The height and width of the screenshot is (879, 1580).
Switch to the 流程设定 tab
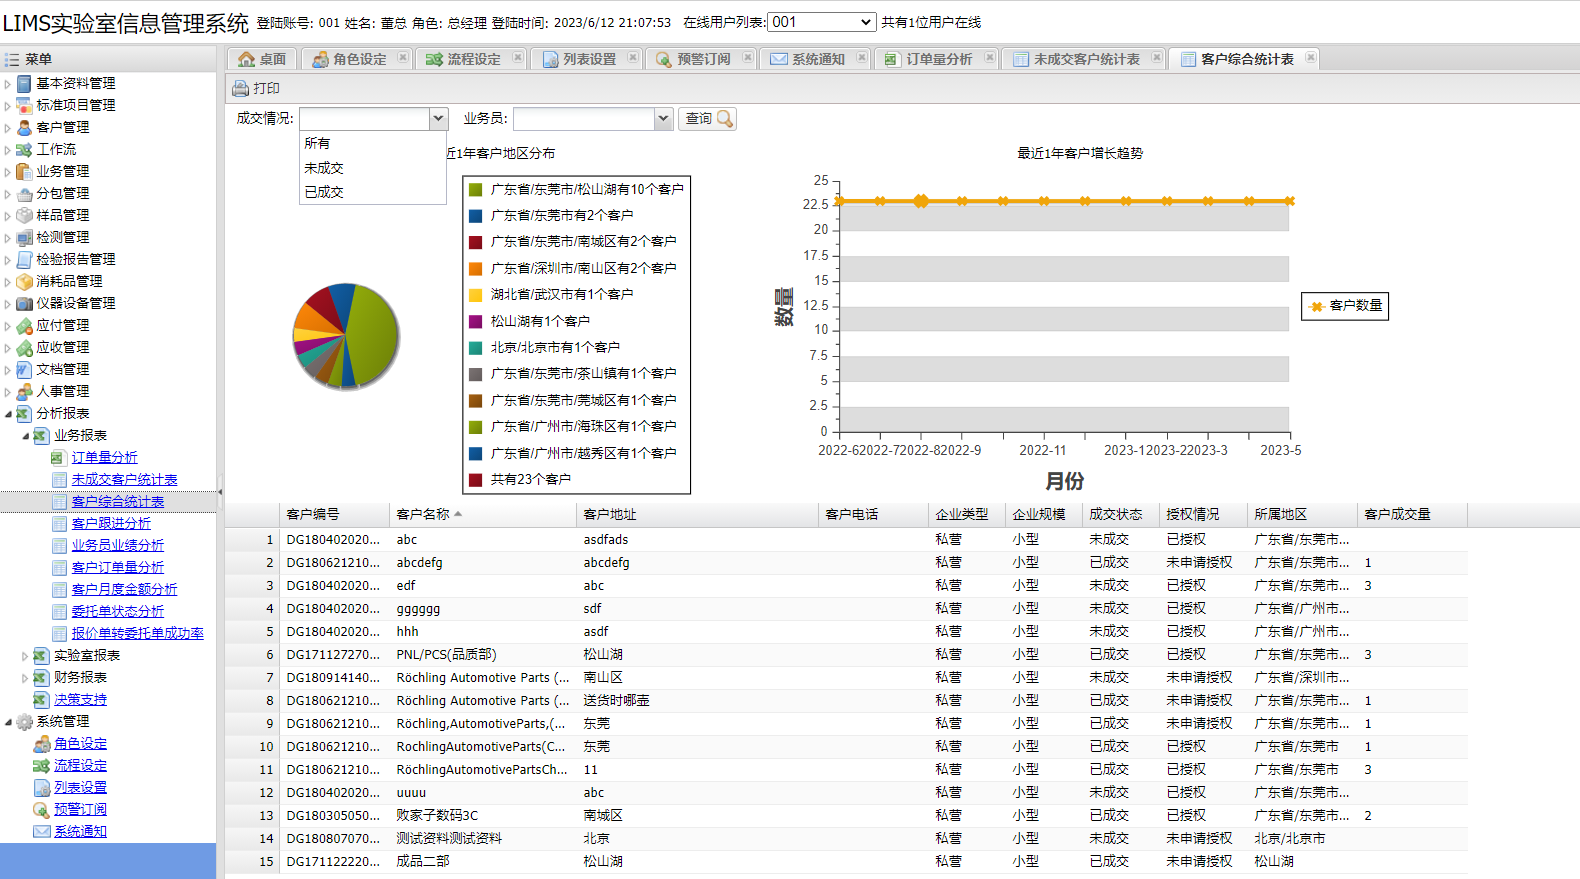click(473, 59)
